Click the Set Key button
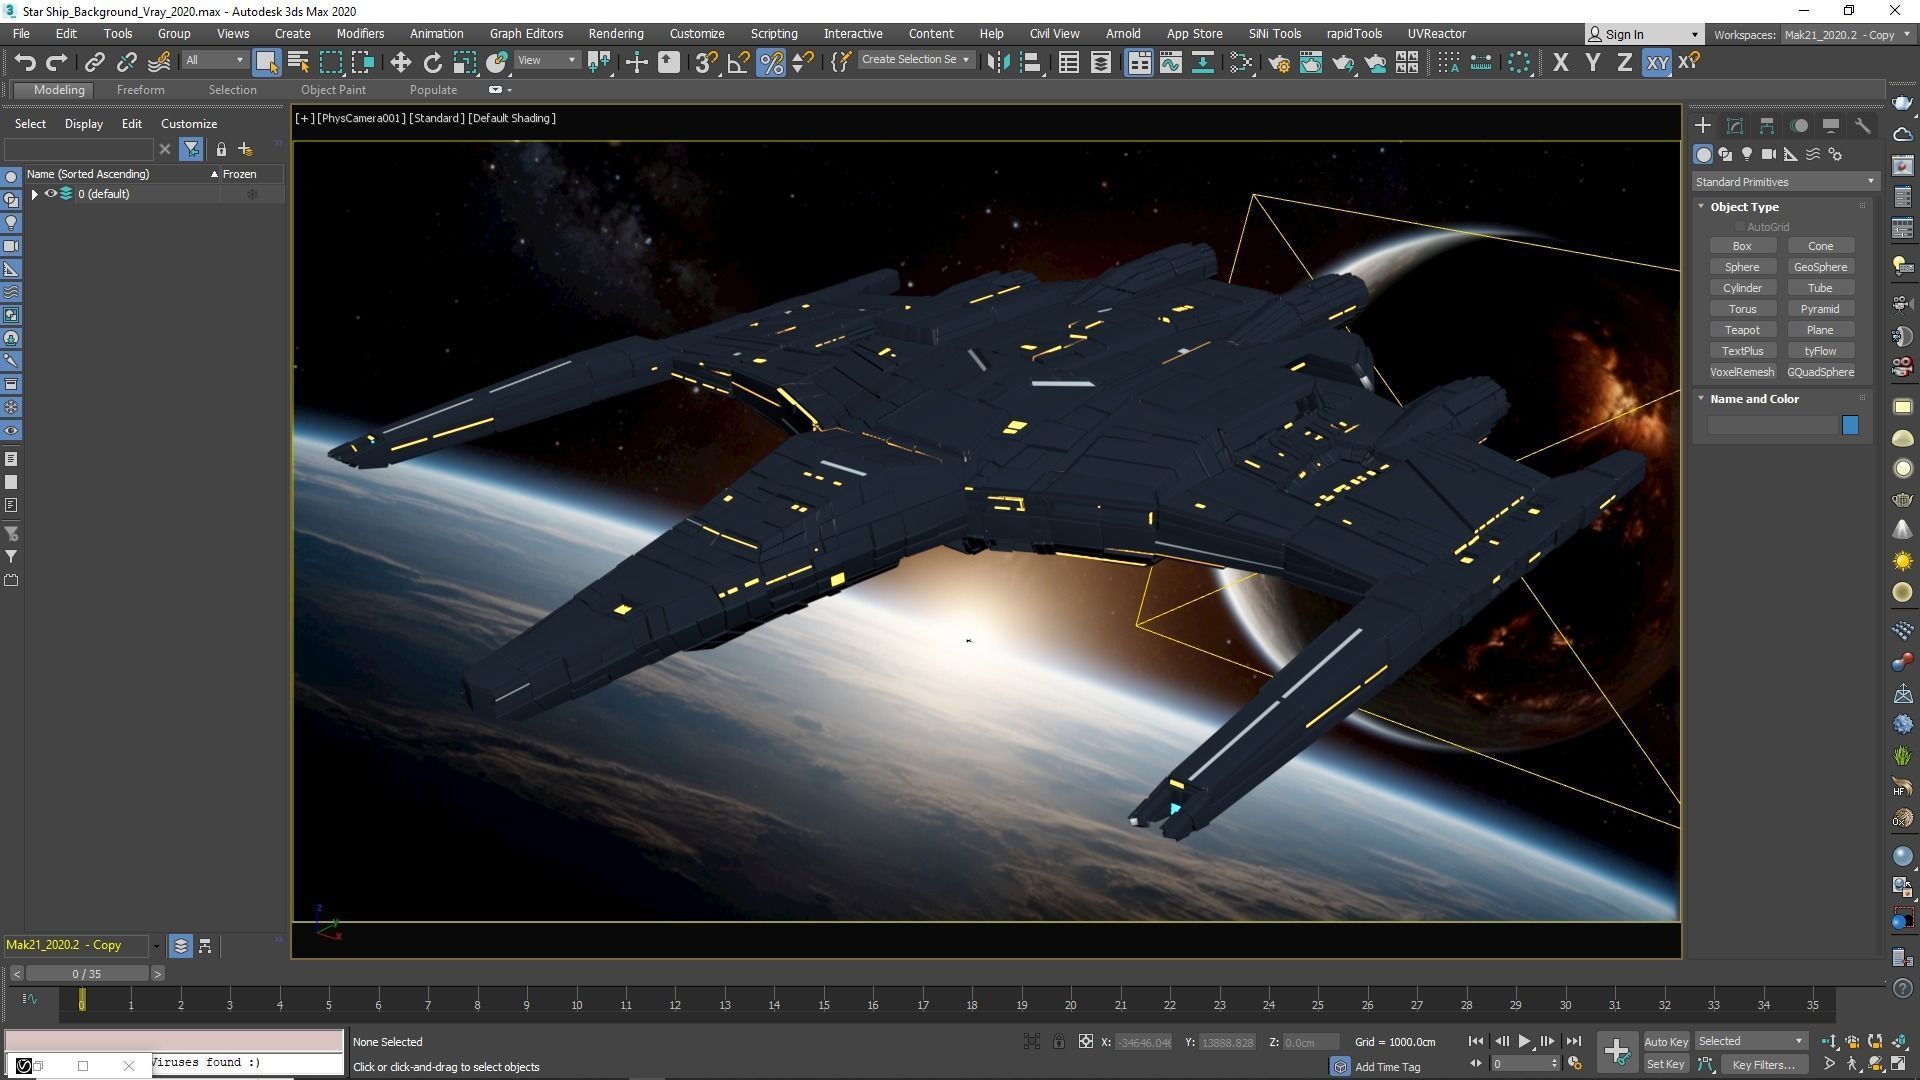Viewport: 1920px width, 1080px height. [x=1665, y=1065]
